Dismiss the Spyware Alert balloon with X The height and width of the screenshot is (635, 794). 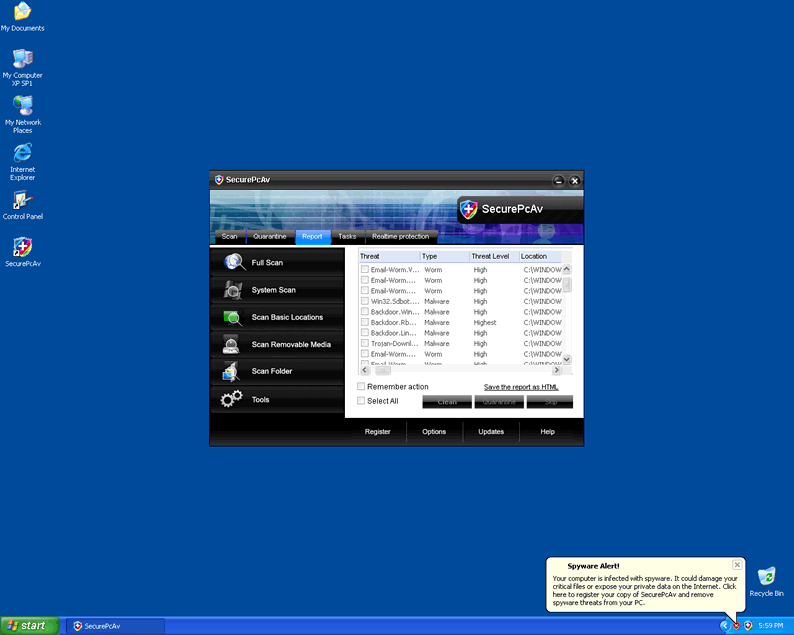(737, 565)
